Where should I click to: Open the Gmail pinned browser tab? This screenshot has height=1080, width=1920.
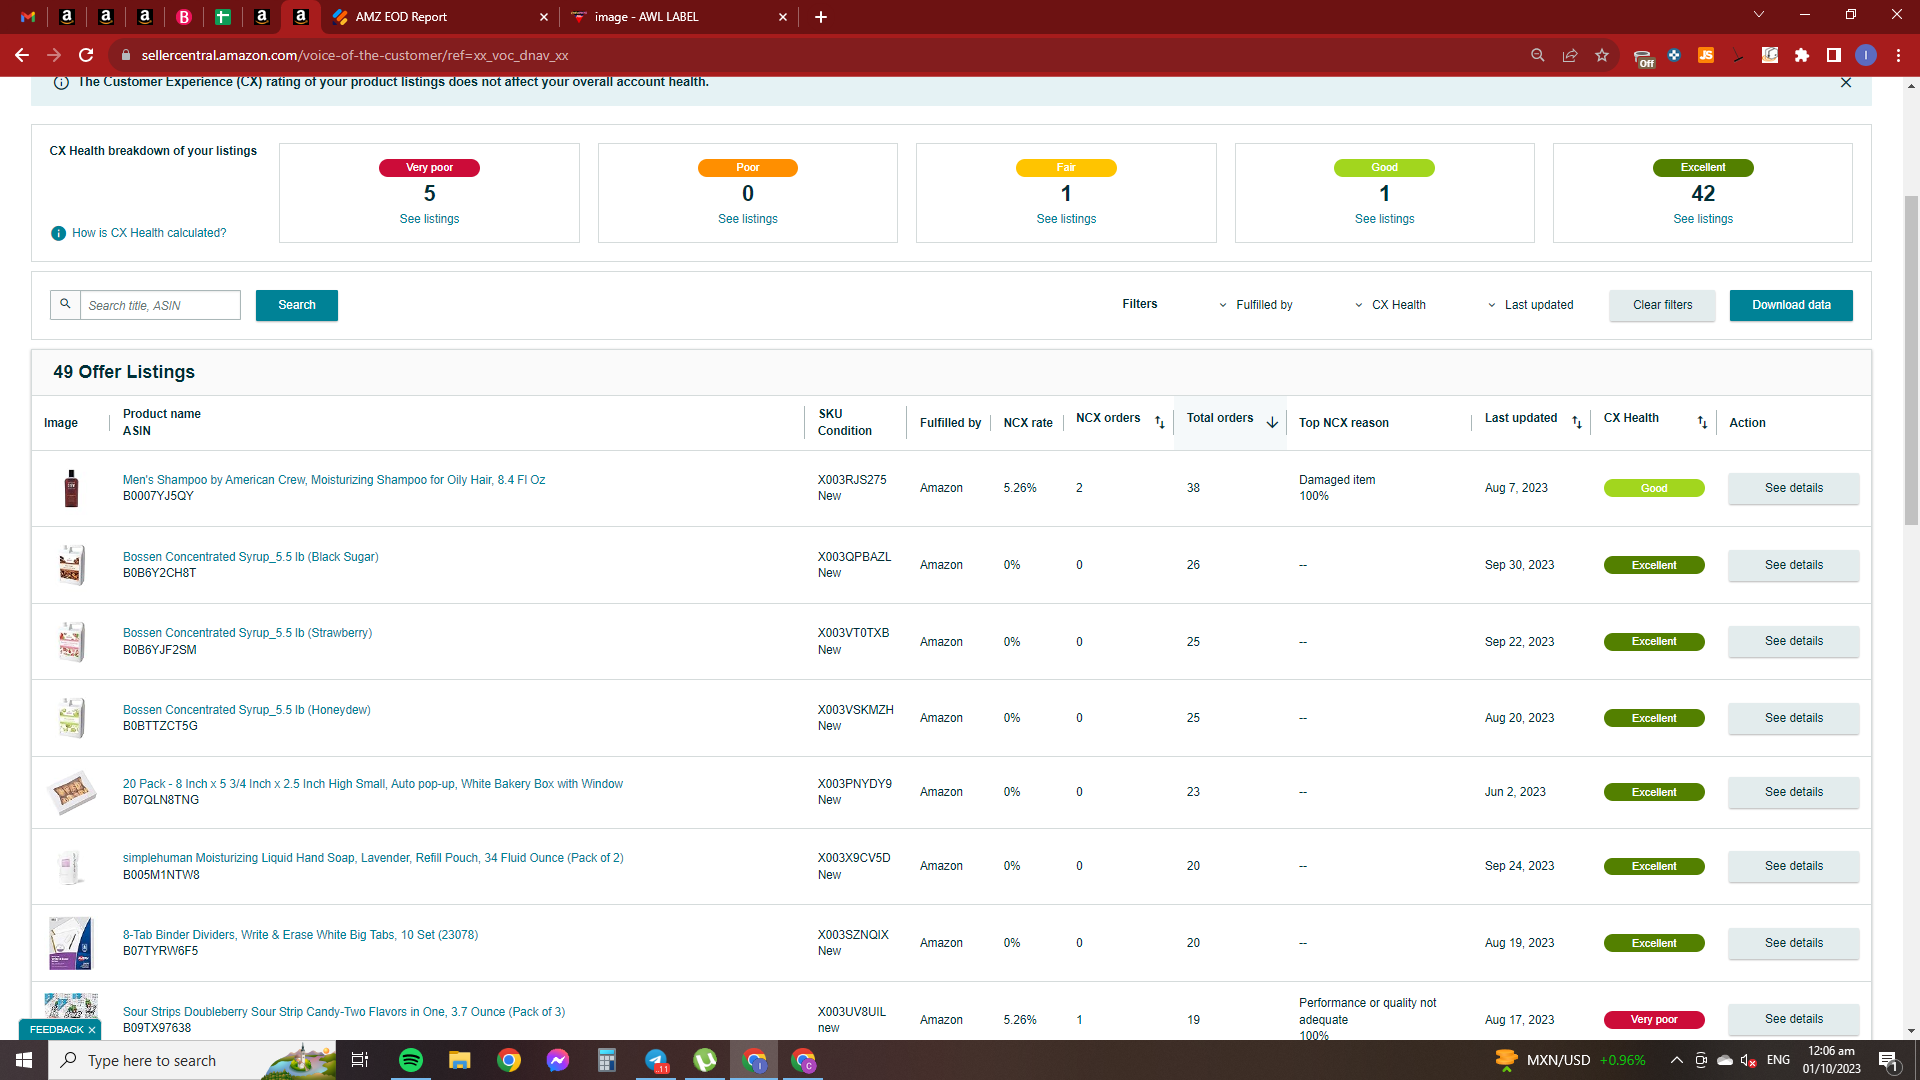(28, 17)
